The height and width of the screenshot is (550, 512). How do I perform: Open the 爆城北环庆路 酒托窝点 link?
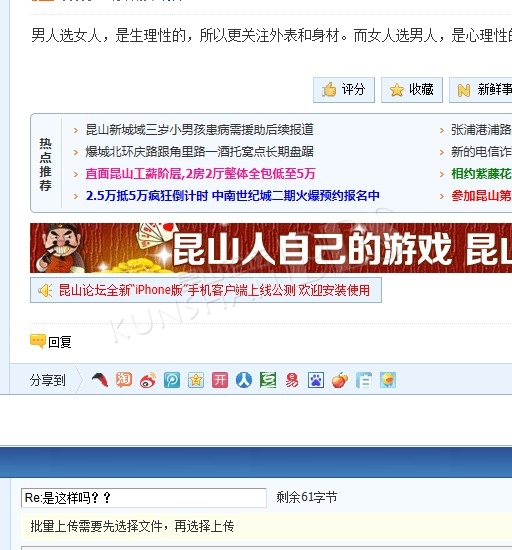tap(200, 152)
